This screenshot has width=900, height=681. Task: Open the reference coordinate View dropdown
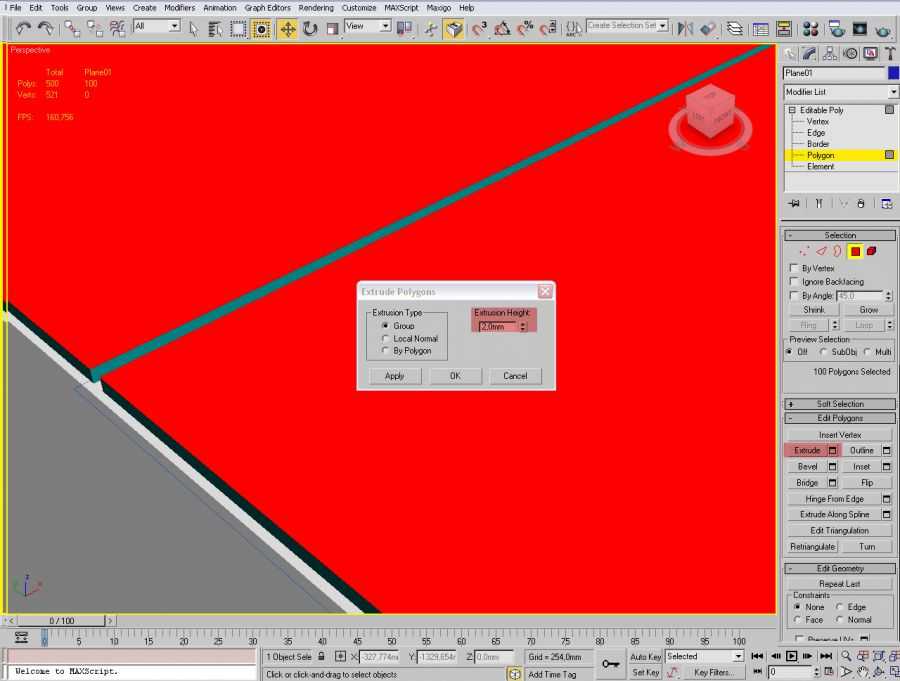pos(367,27)
